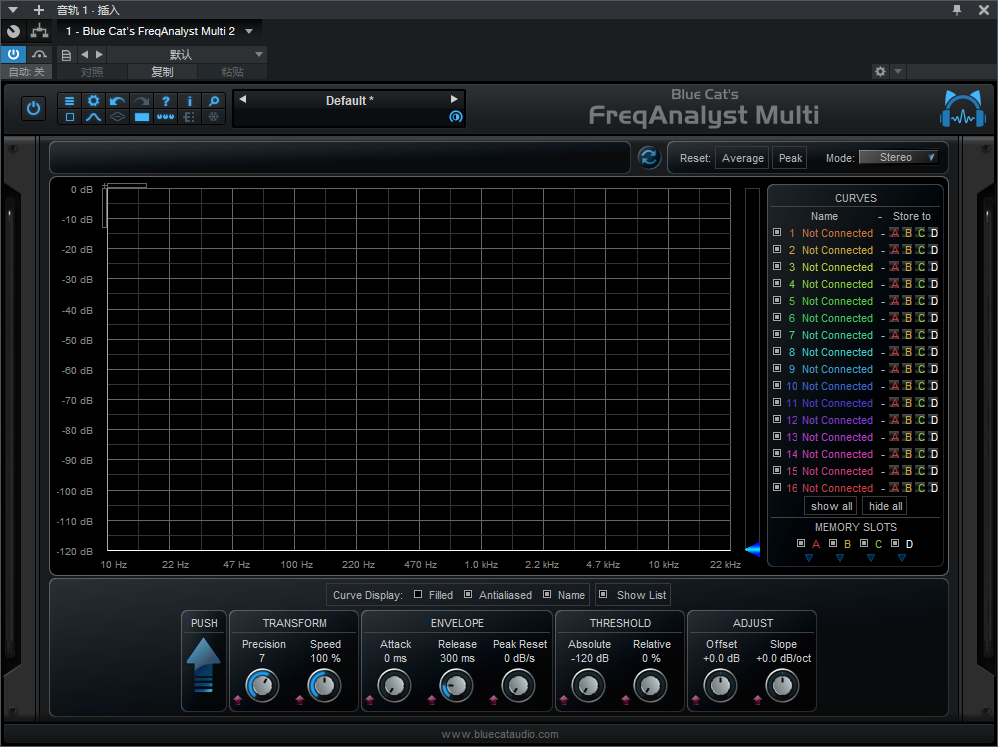998x747 pixels.
Task: Select previous plugin preset arrow
Action: [242, 99]
